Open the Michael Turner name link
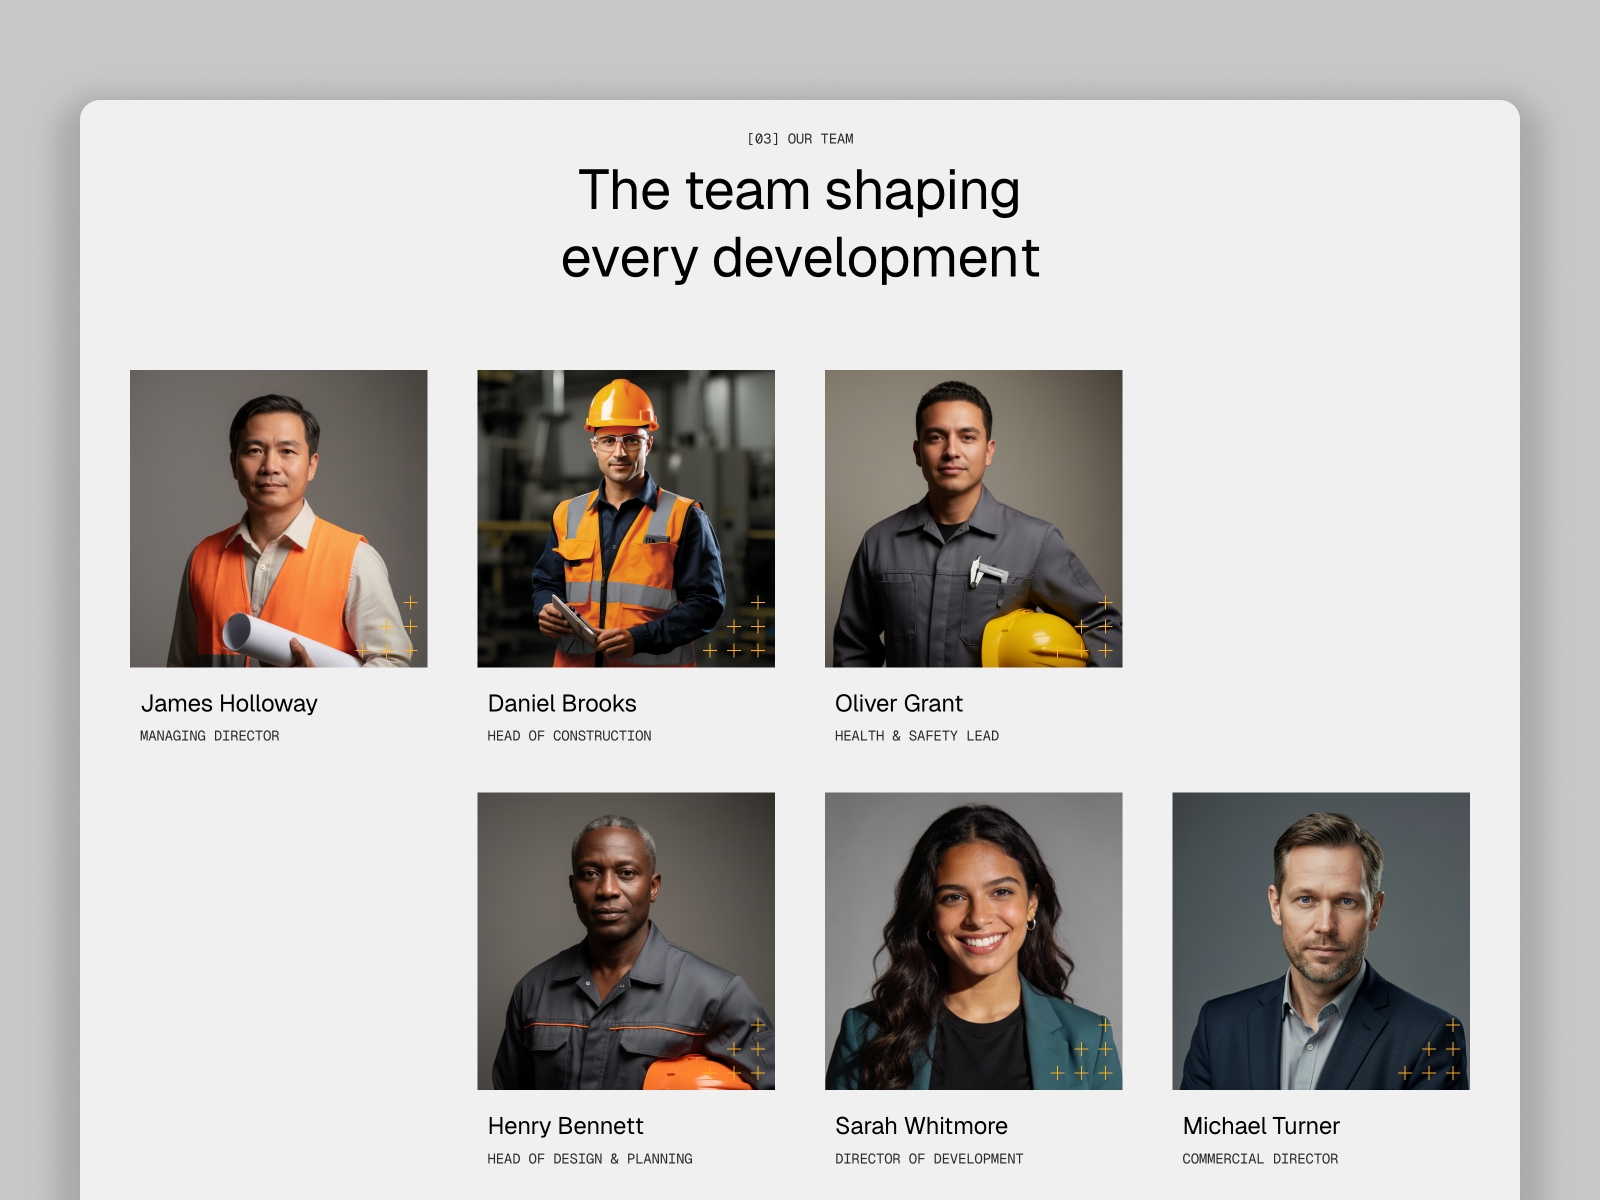Viewport: 1600px width, 1200px height. (x=1260, y=1126)
